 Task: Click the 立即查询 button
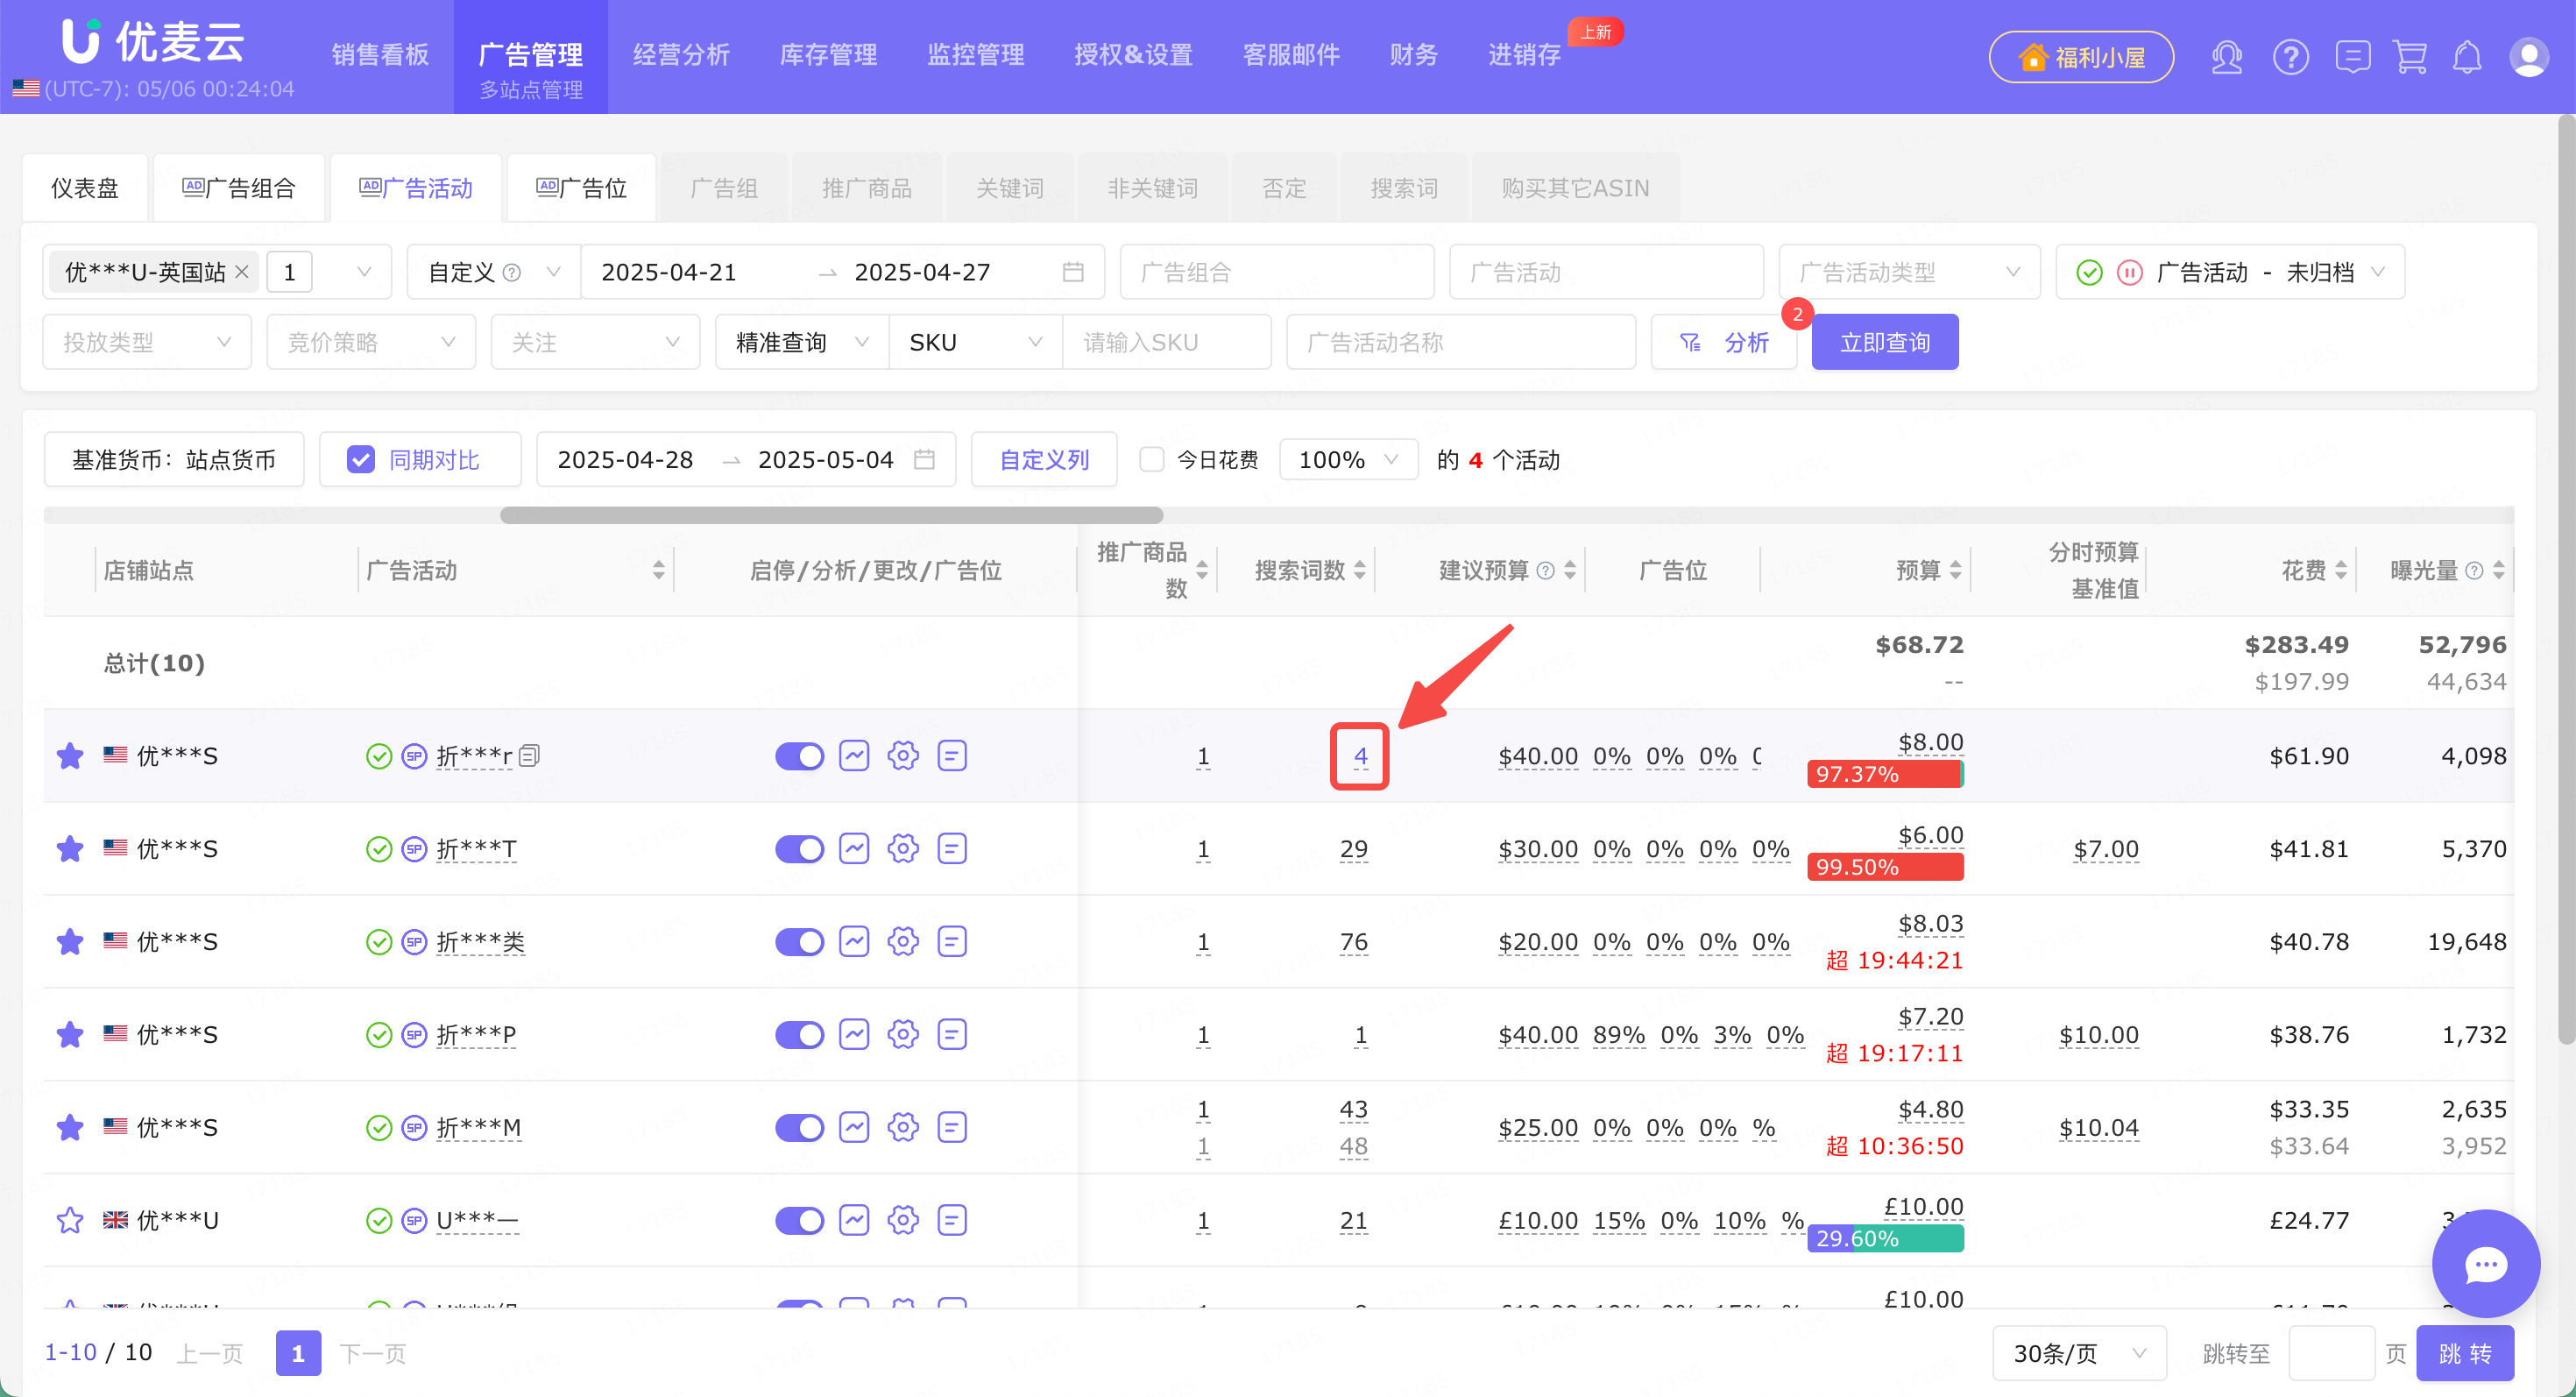(1885, 342)
